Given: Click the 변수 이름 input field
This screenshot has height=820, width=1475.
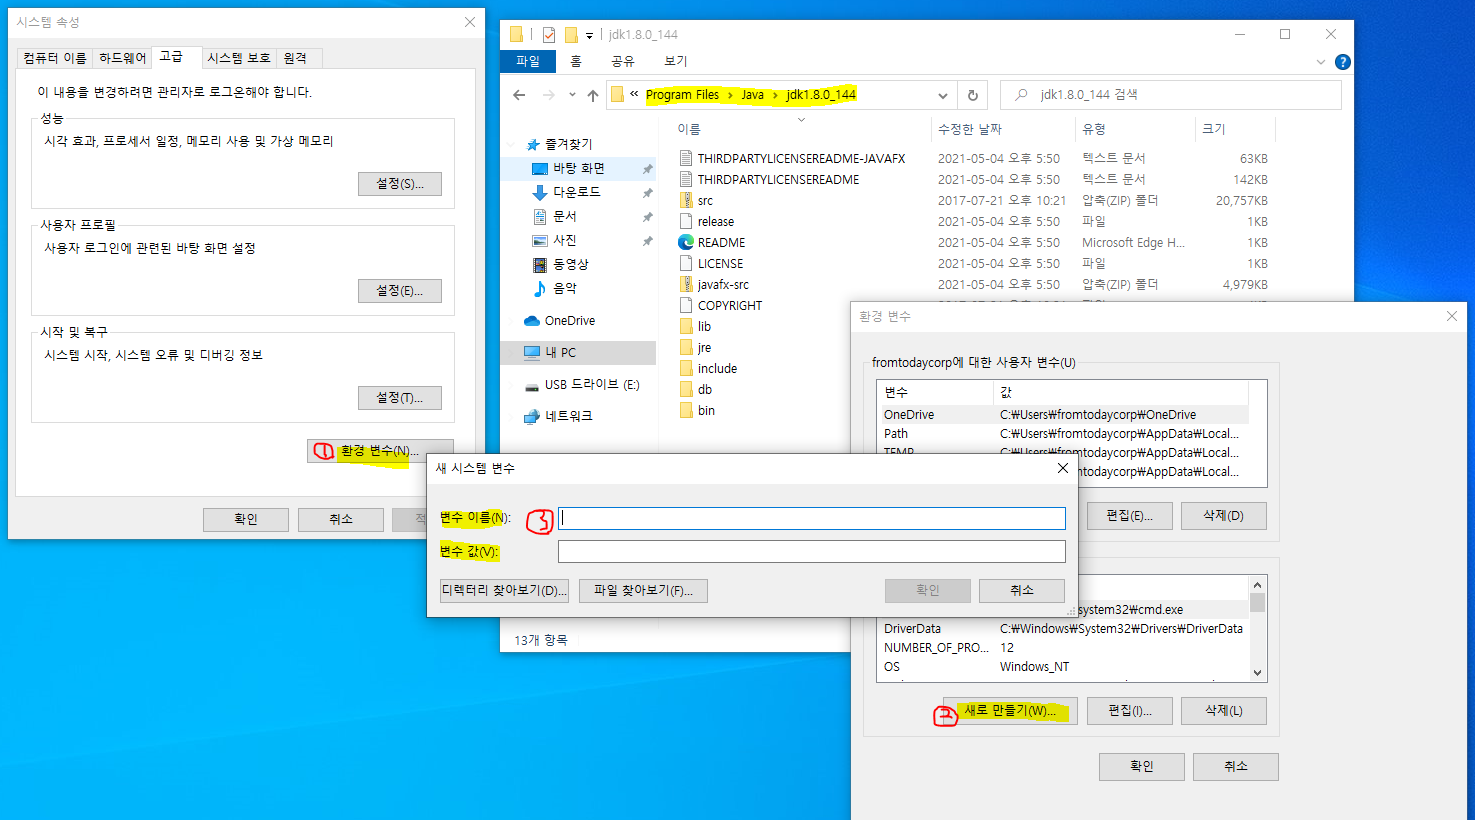Looking at the screenshot, I should click(812, 518).
